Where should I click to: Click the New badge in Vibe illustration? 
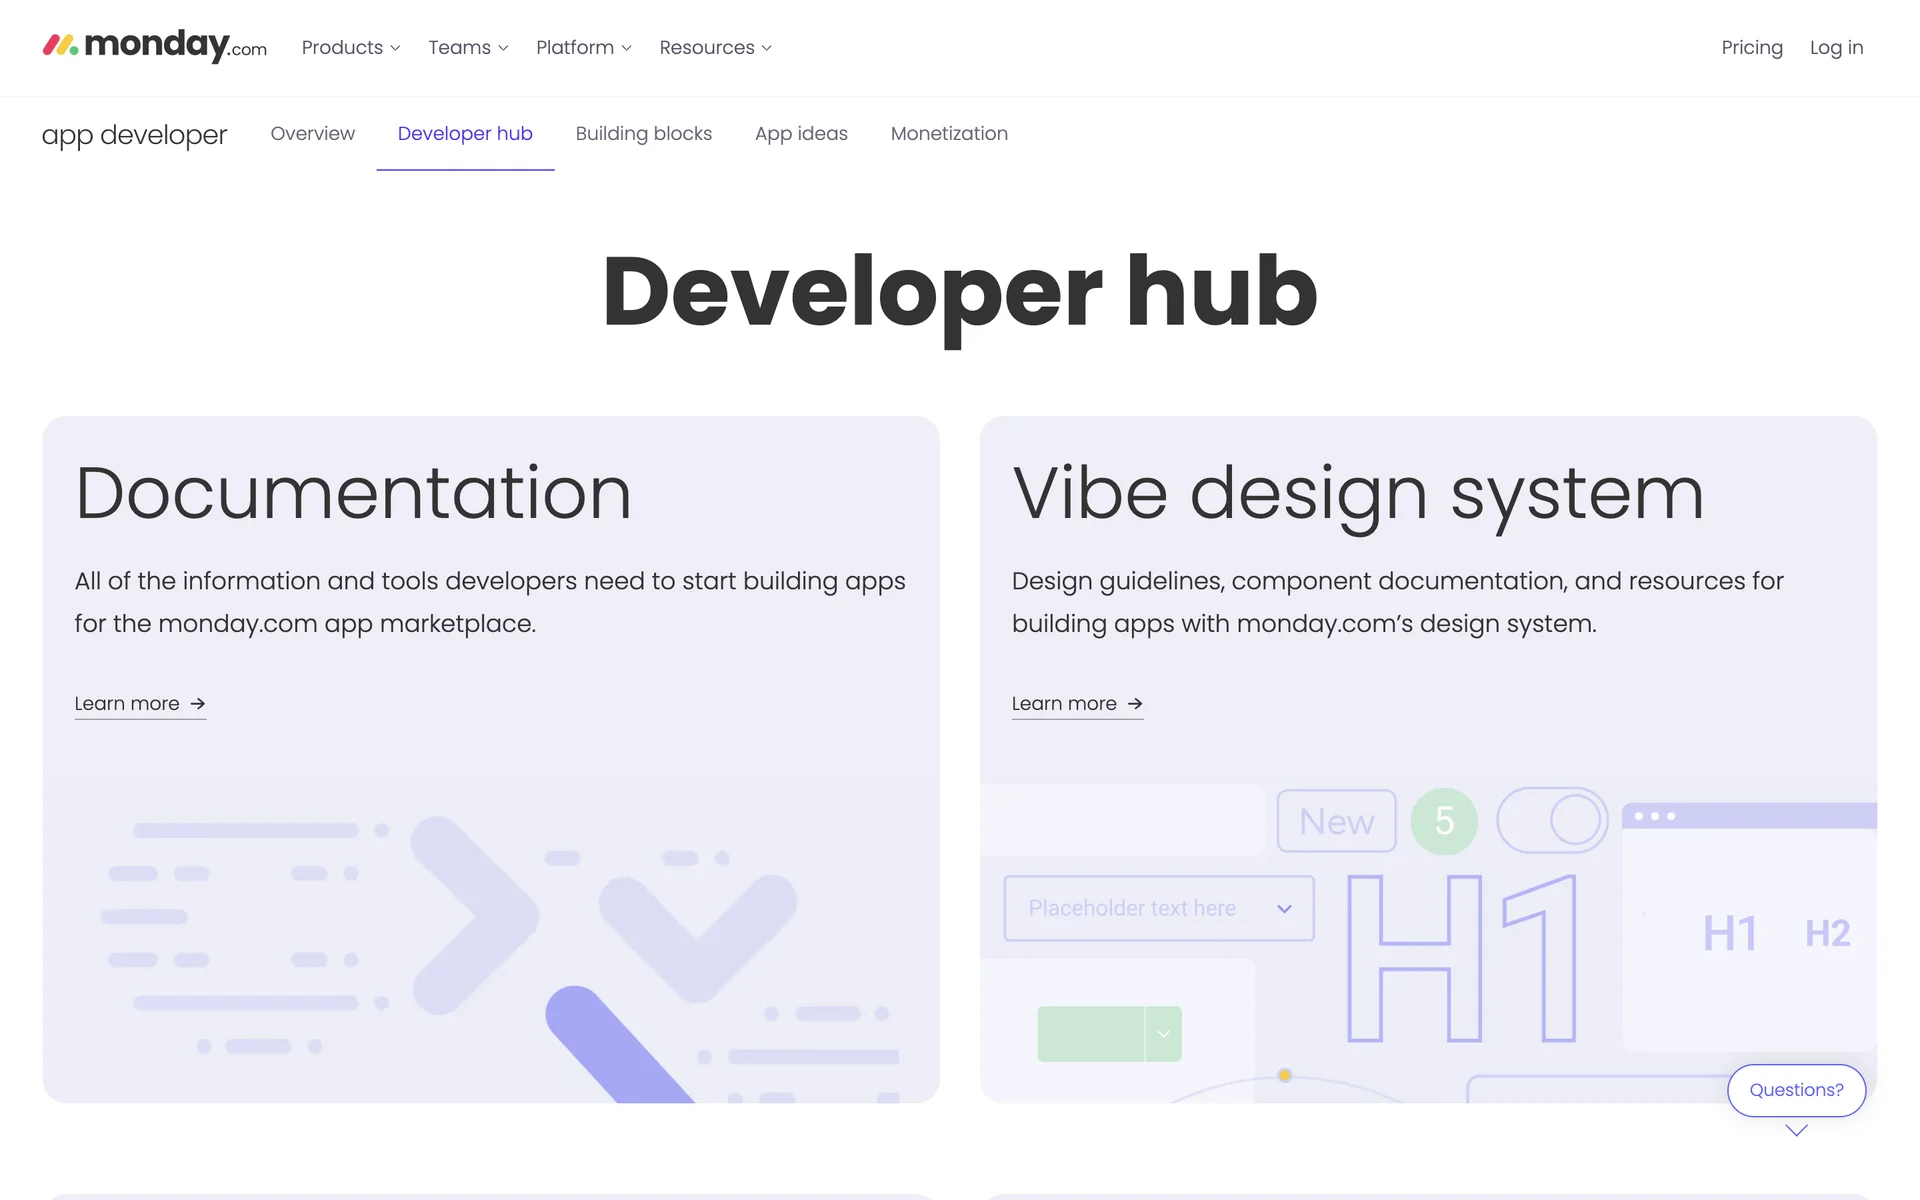(x=1336, y=821)
